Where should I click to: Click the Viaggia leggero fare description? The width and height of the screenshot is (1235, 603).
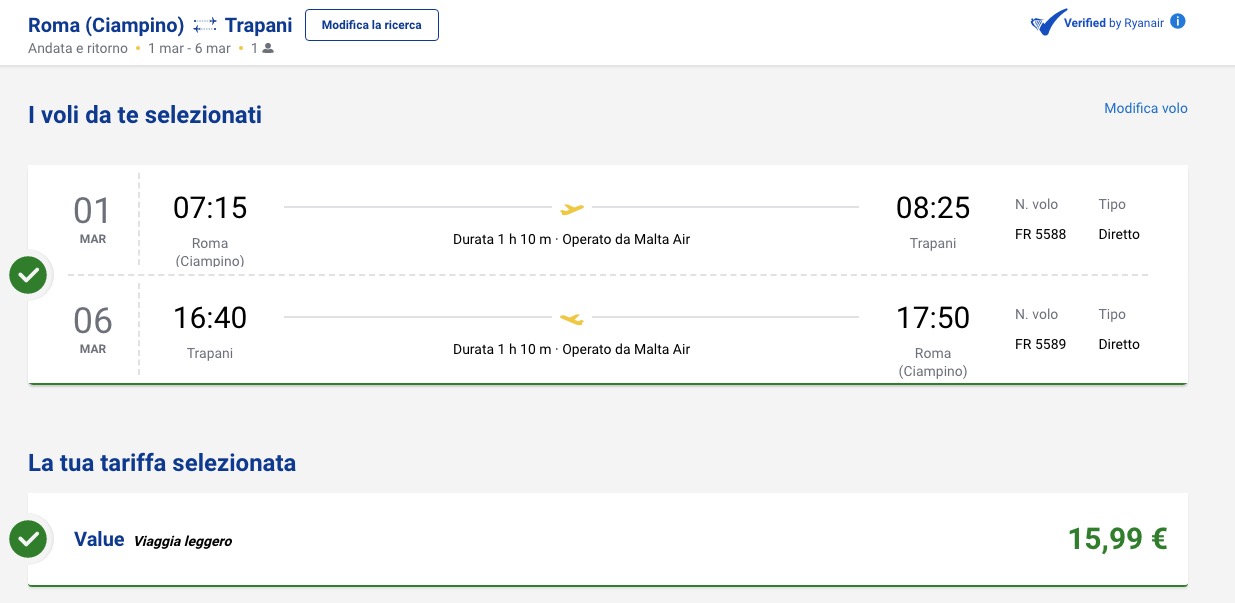point(183,541)
